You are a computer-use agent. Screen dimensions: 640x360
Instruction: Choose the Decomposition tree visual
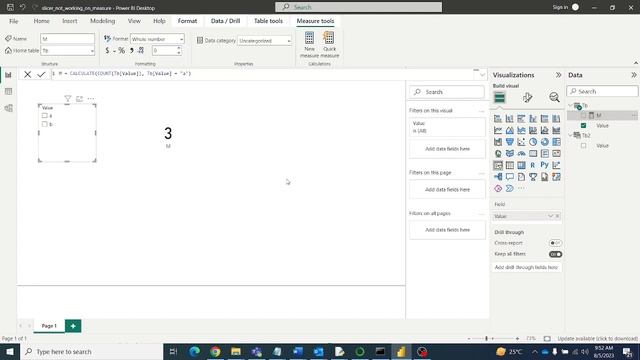click(x=498, y=177)
